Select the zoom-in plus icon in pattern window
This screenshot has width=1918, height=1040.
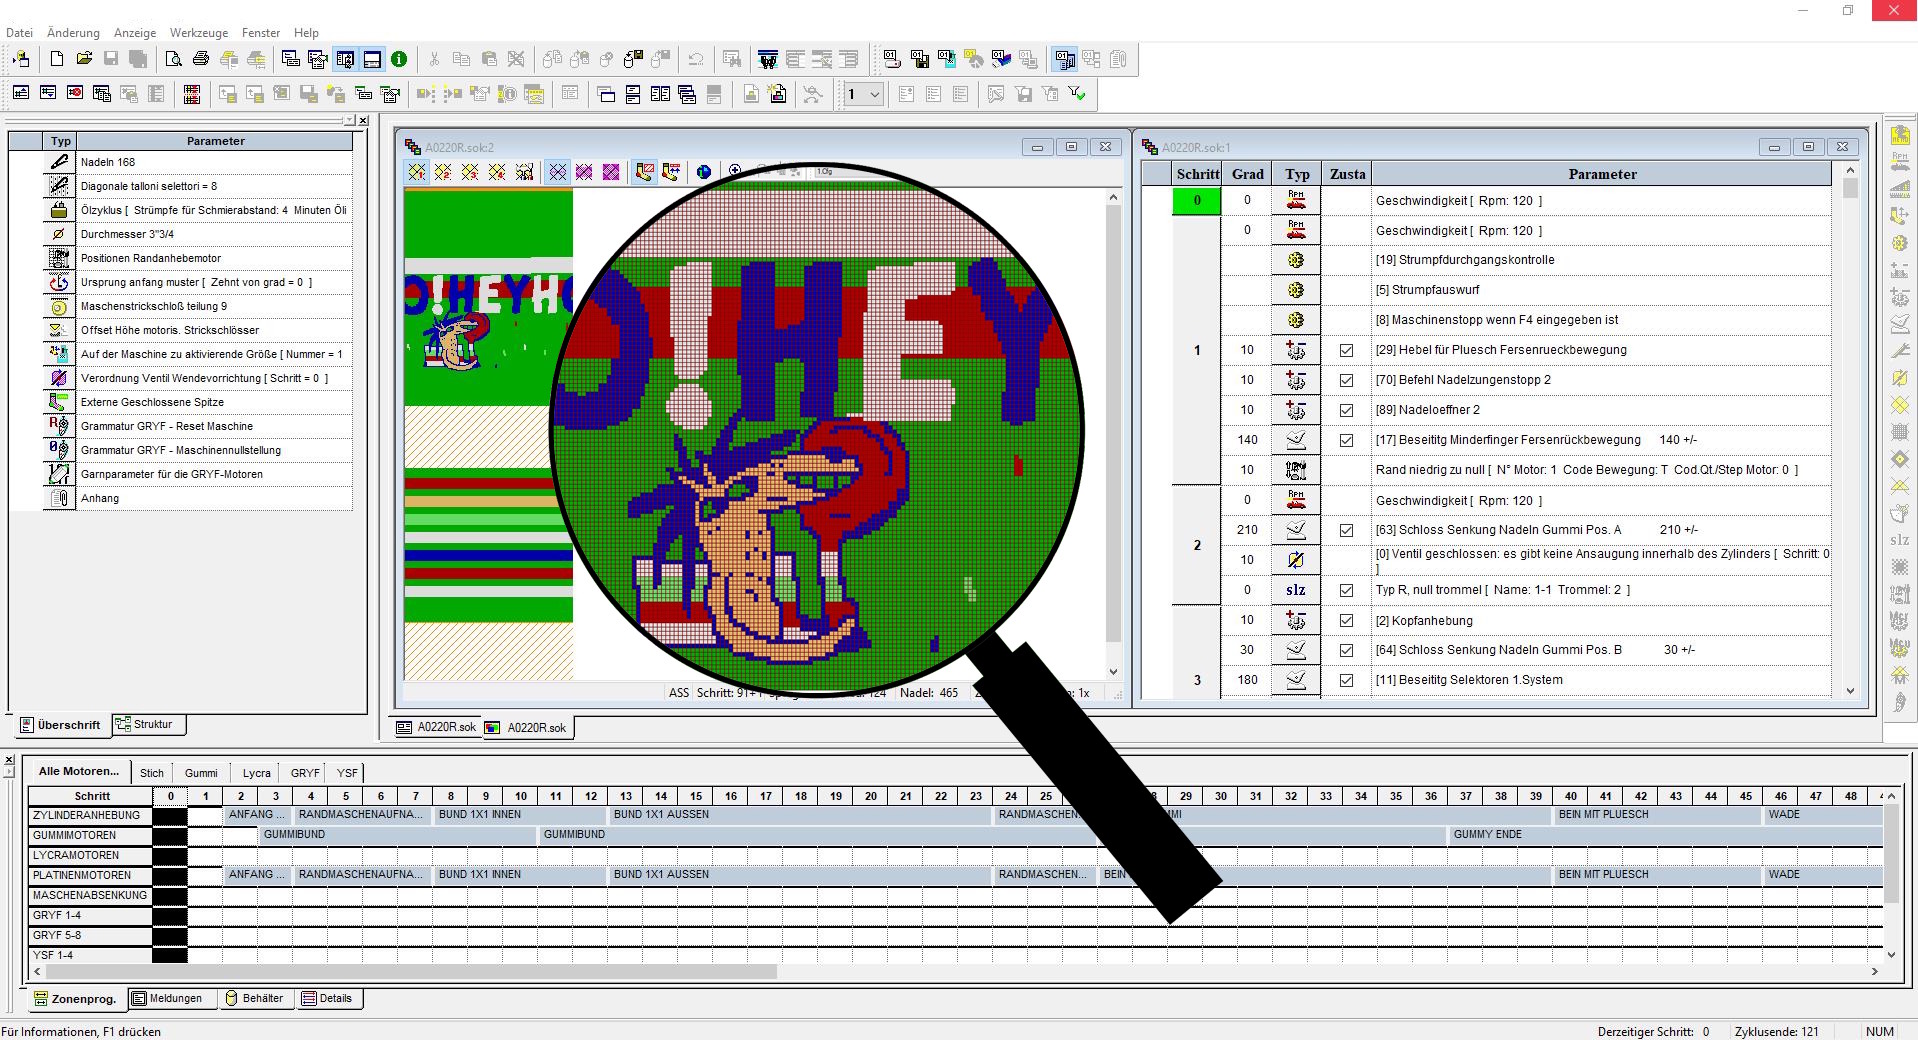point(735,171)
